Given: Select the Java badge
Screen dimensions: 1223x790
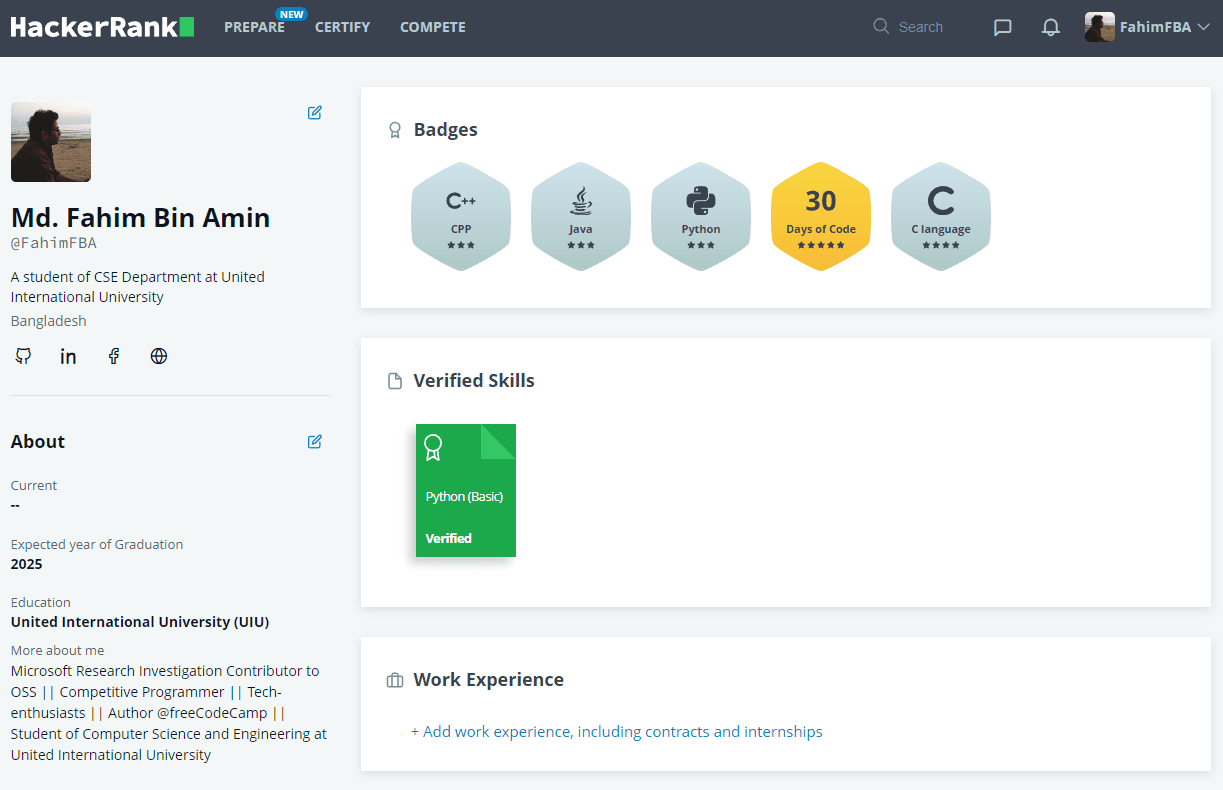Looking at the screenshot, I should point(581,216).
